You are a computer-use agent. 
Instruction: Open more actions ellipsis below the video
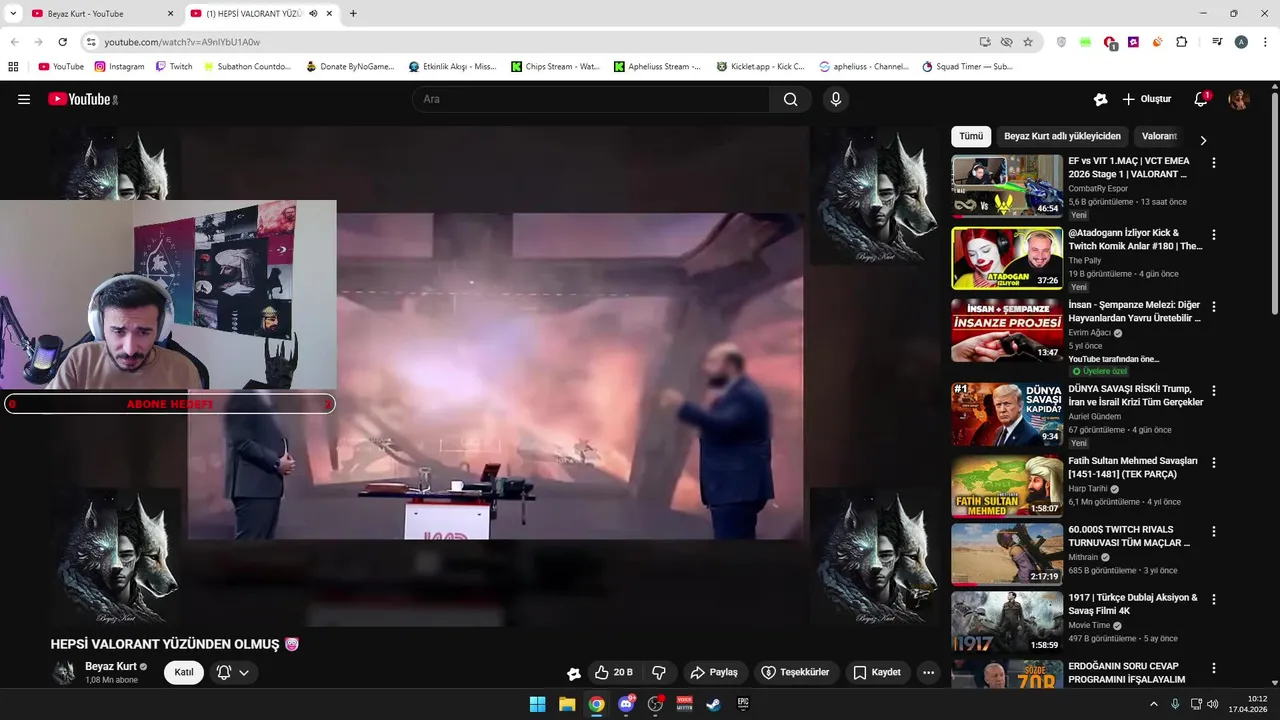coord(929,672)
